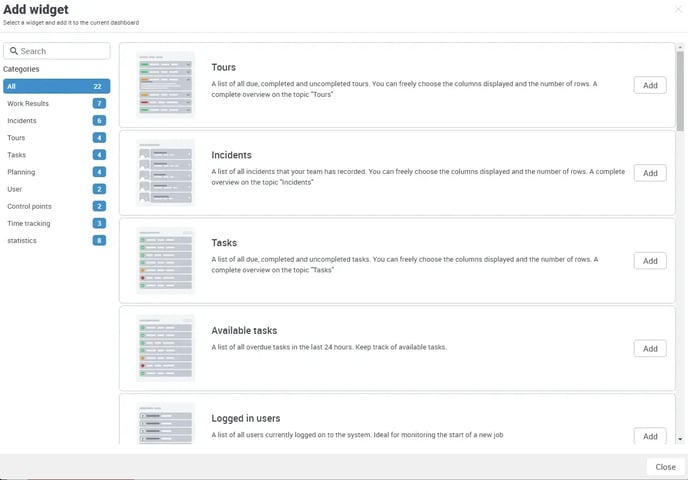Click the Logged in users preview thumbnail
Image resolution: width=688 pixels, height=480 pixels.
click(165, 423)
